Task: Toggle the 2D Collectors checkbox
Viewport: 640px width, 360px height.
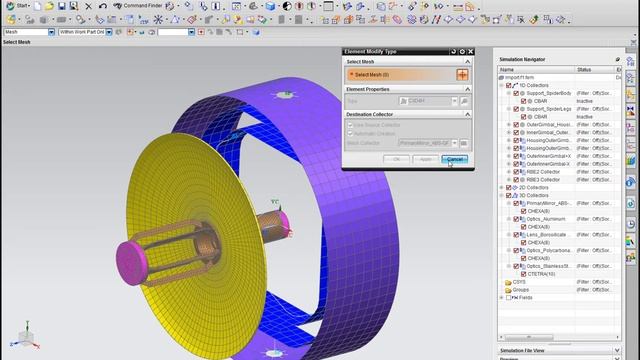Action: tap(509, 188)
